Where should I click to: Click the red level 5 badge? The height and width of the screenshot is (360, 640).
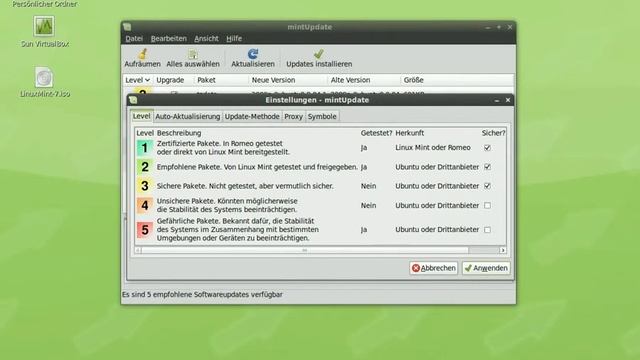[x=144, y=229]
